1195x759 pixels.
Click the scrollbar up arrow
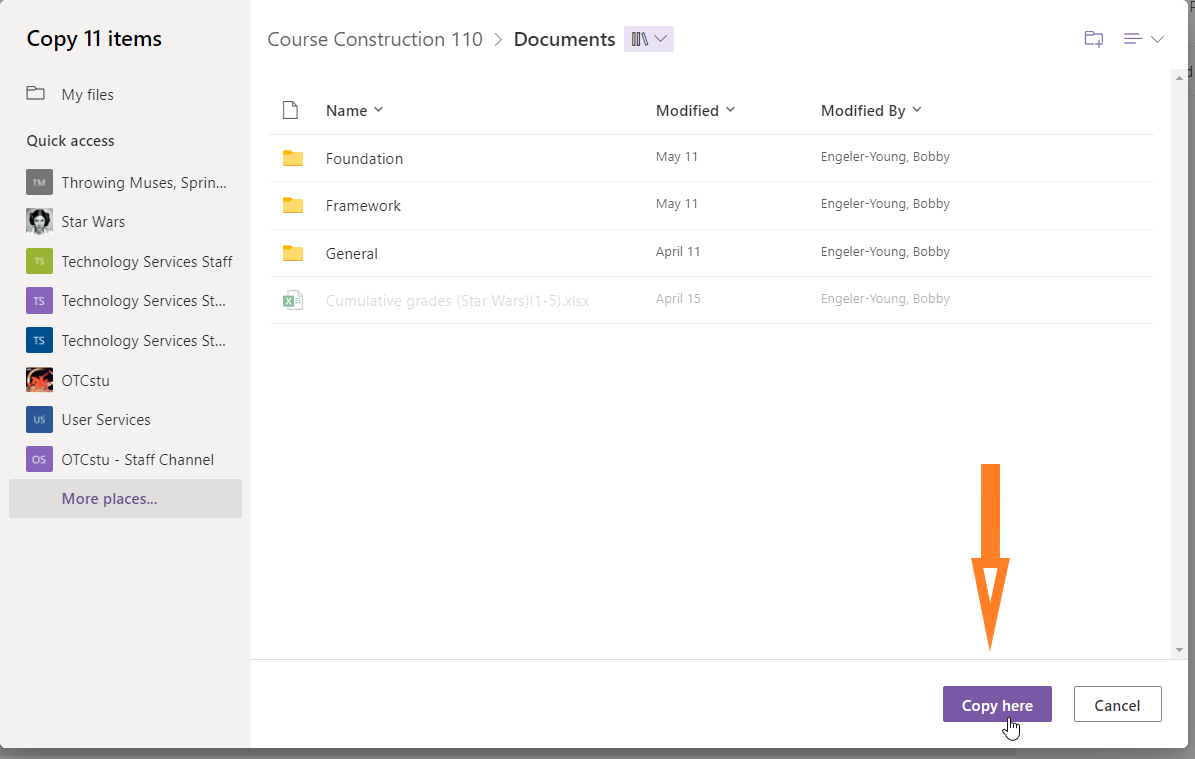click(1179, 77)
